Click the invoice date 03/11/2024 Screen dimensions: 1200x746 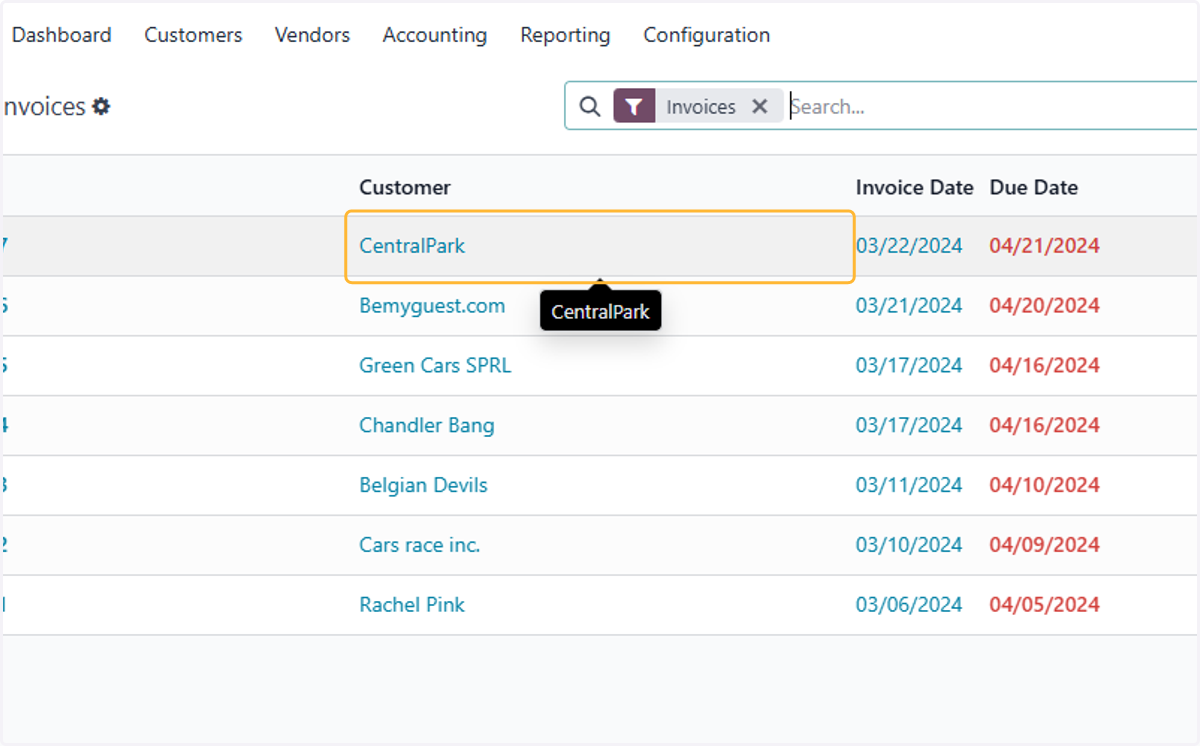[909, 485]
